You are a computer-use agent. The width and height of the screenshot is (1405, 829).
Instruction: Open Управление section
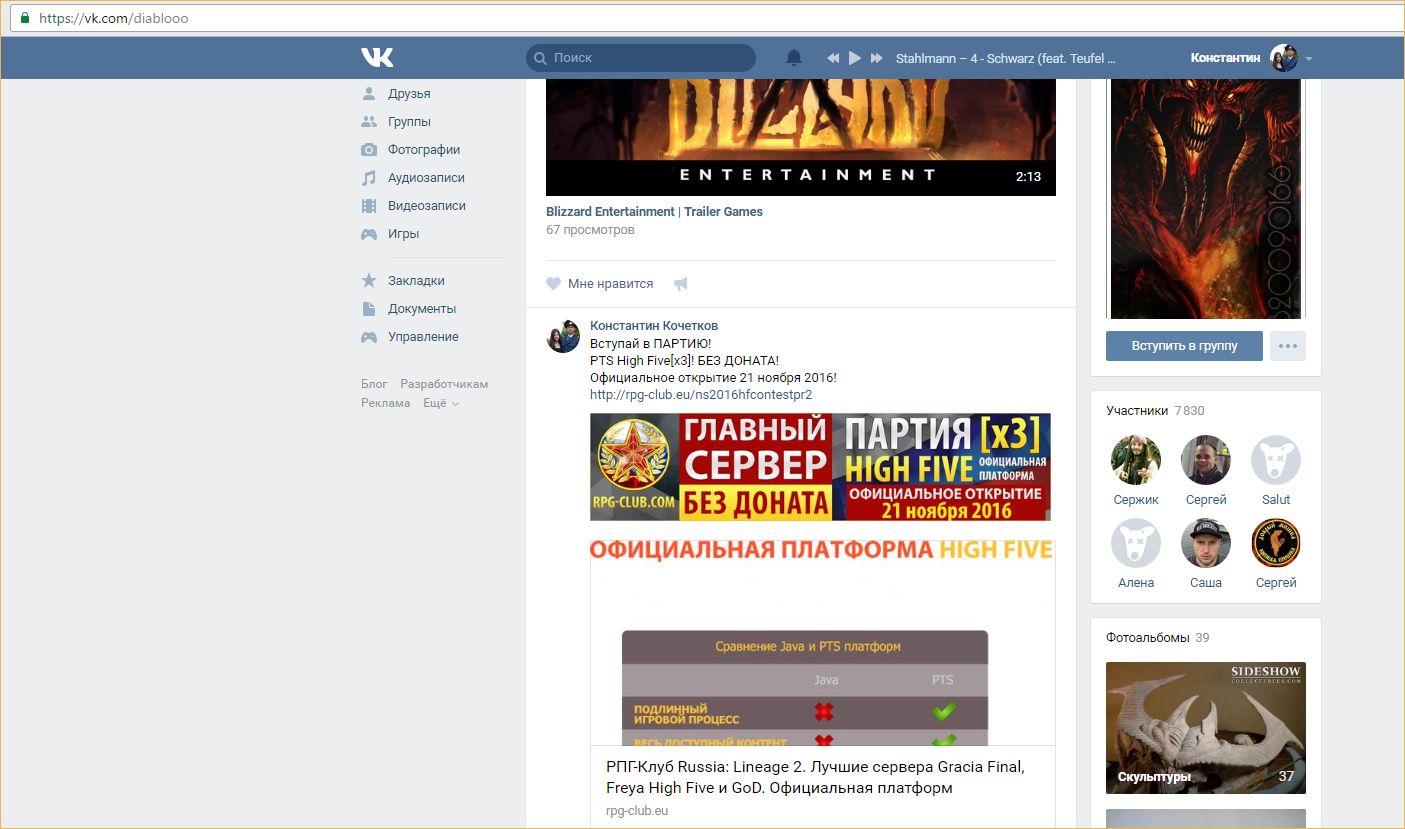423,337
